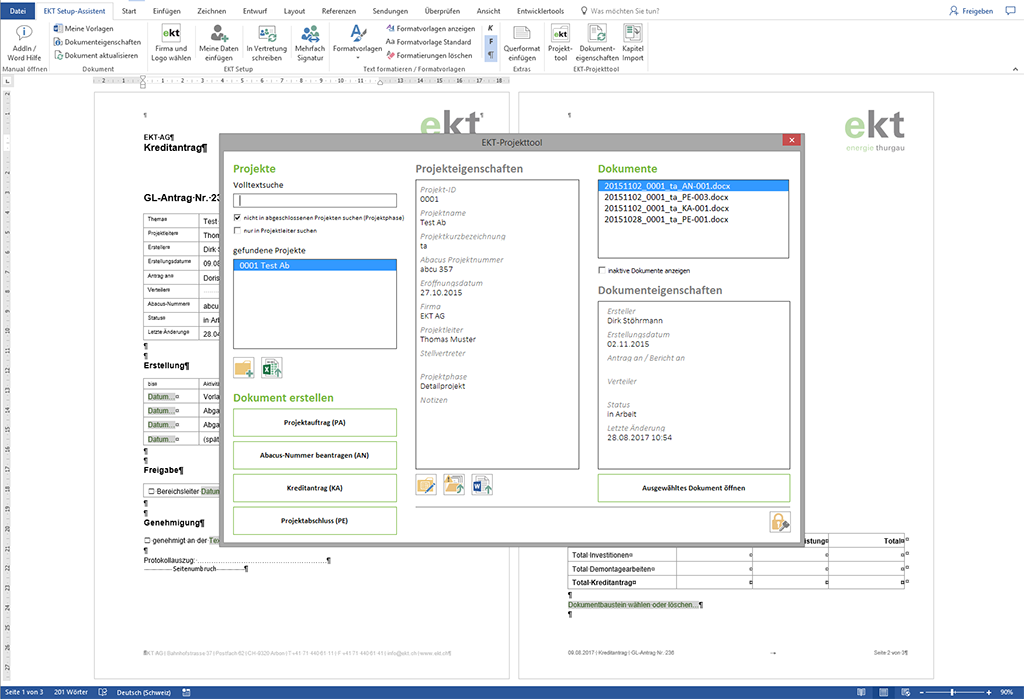Click the word count '201 Wörter'

71,692
